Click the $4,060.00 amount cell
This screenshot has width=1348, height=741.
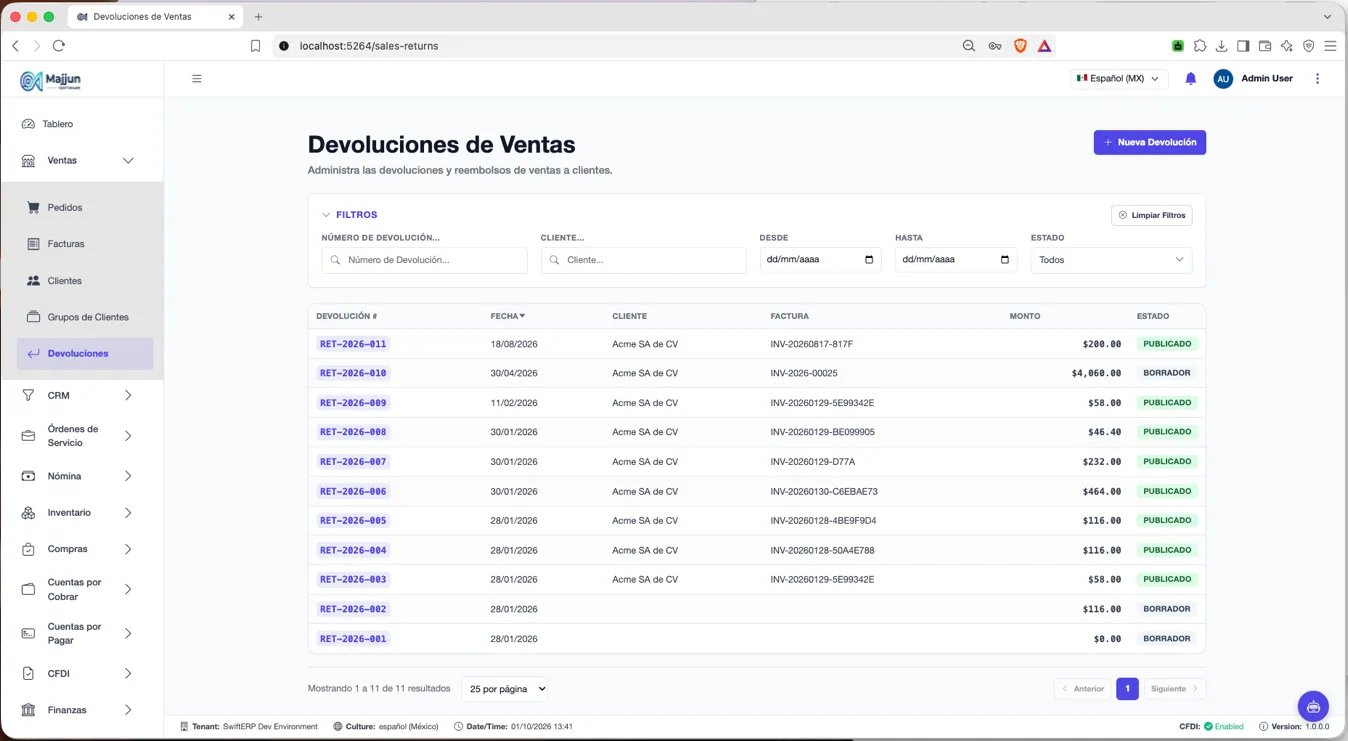(x=1096, y=373)
